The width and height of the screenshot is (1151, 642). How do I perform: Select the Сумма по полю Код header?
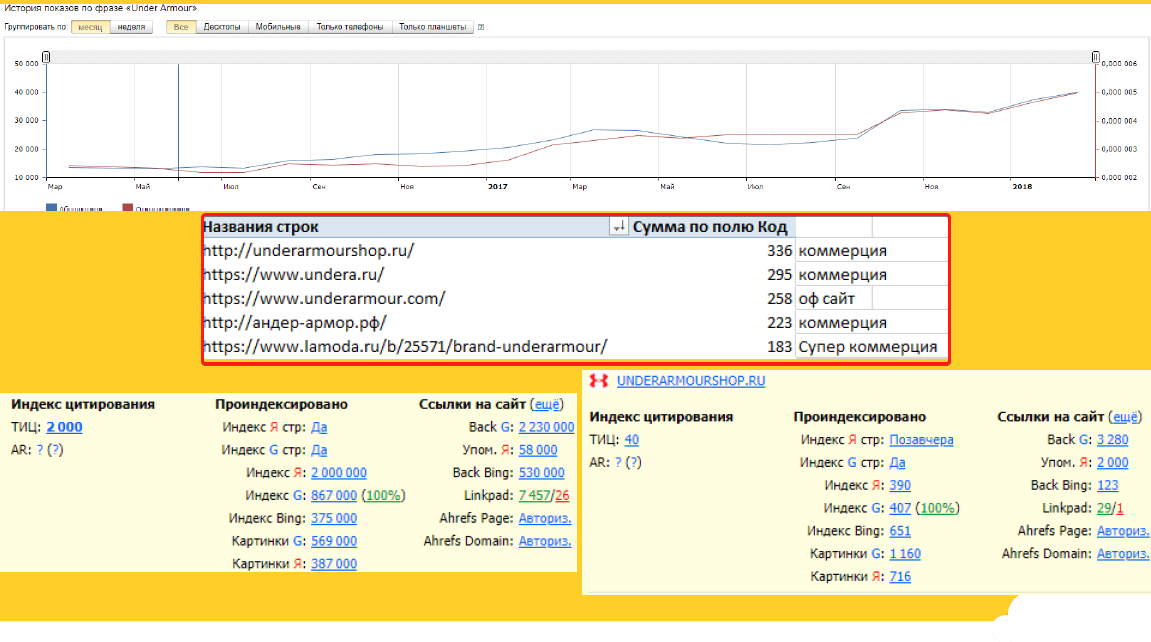710,227
